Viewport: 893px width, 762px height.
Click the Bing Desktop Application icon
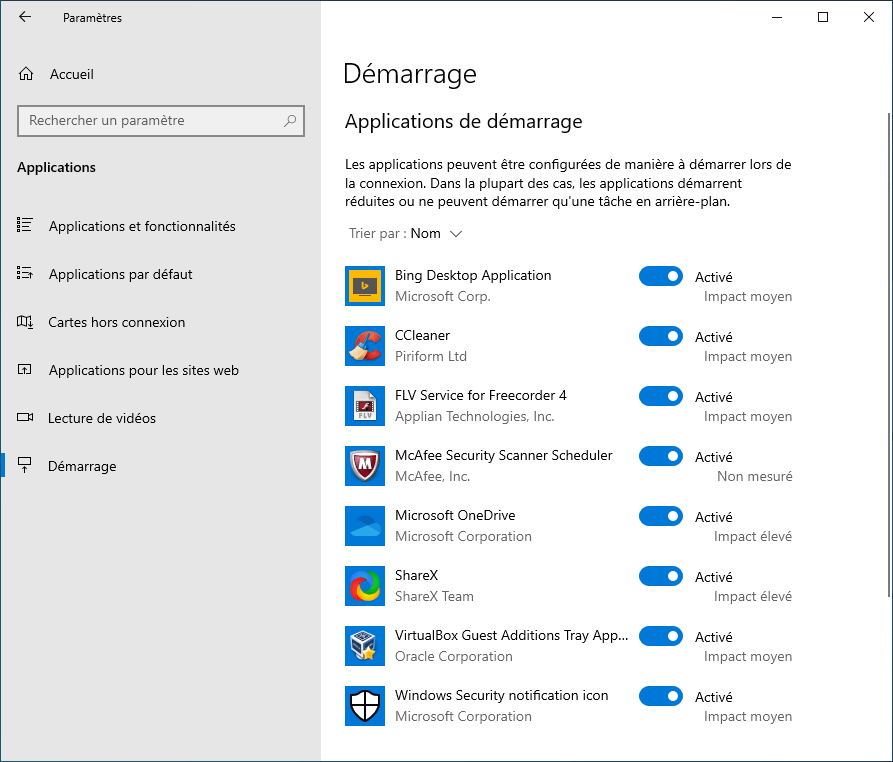[x=364, y=286]
